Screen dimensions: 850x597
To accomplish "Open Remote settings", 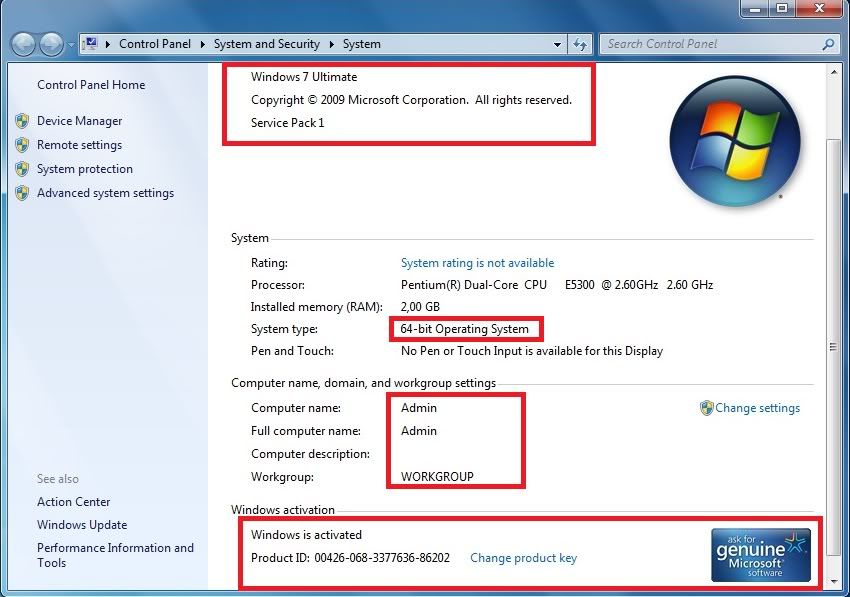I will [80, 145].
